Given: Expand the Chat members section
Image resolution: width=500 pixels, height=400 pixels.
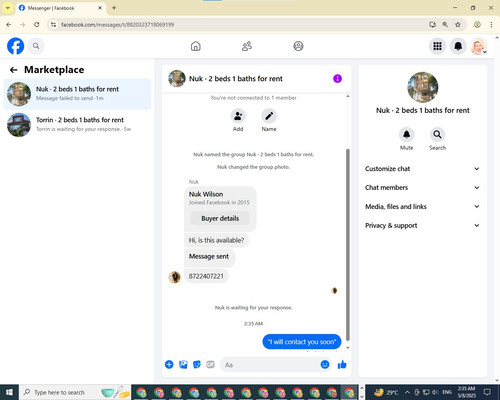Looking at the screenshot, I should (422, 188).
